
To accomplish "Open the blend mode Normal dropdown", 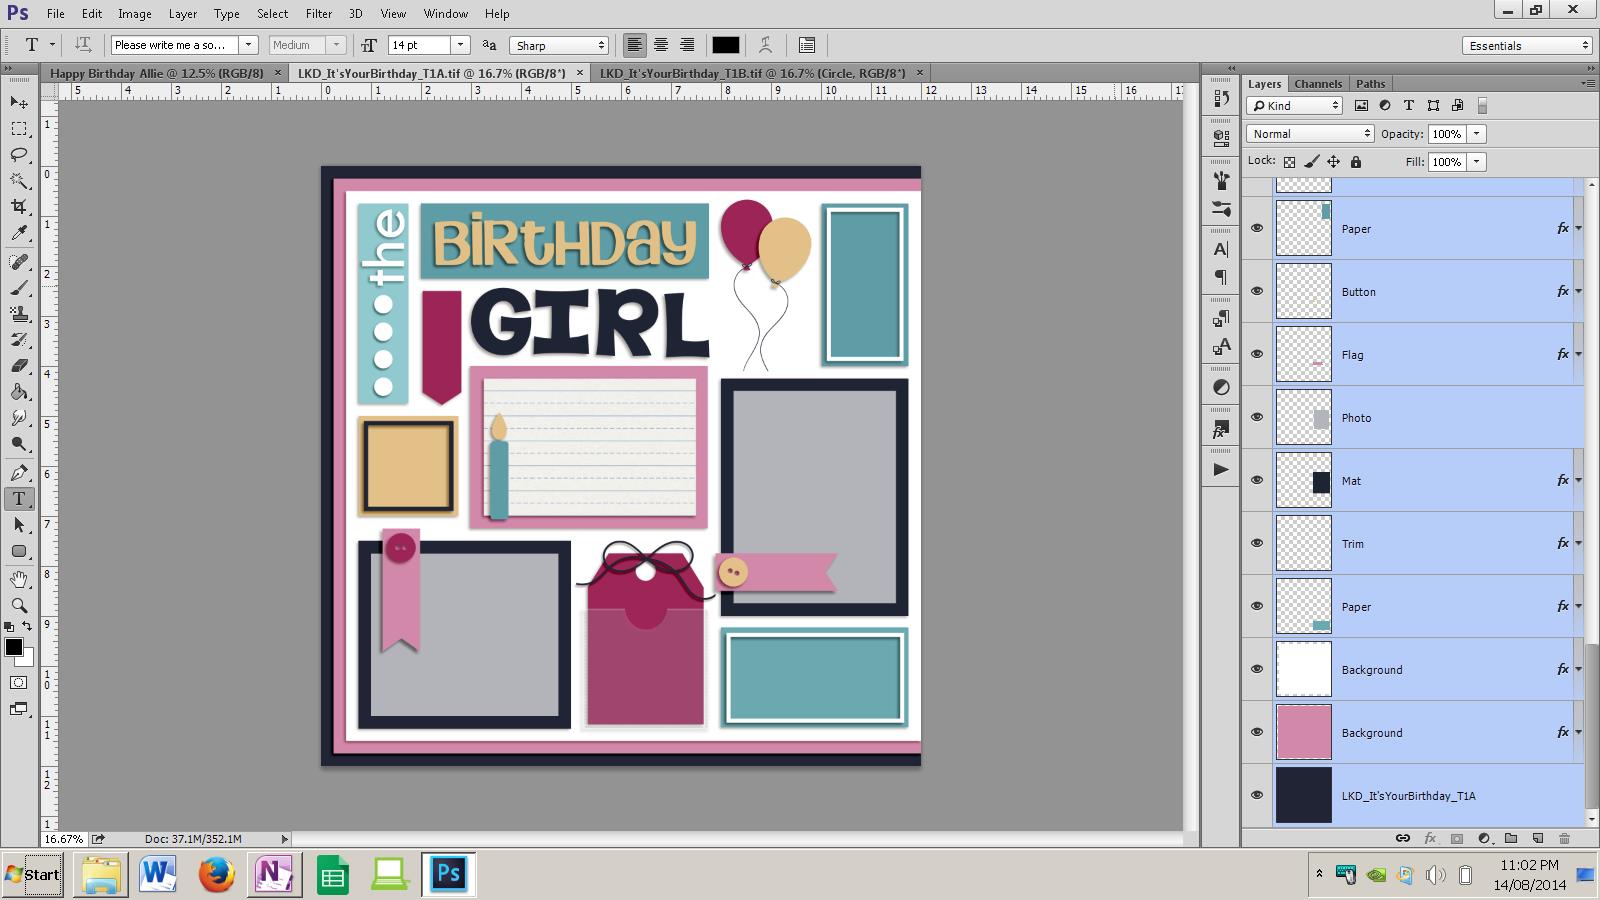I will pyautogui.click(x=1309, y=134).
